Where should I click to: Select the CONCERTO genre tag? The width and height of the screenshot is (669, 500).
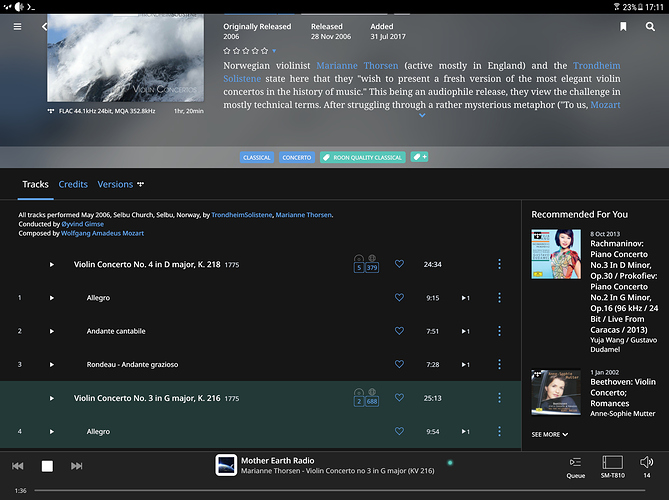click(x=297, y=157)
